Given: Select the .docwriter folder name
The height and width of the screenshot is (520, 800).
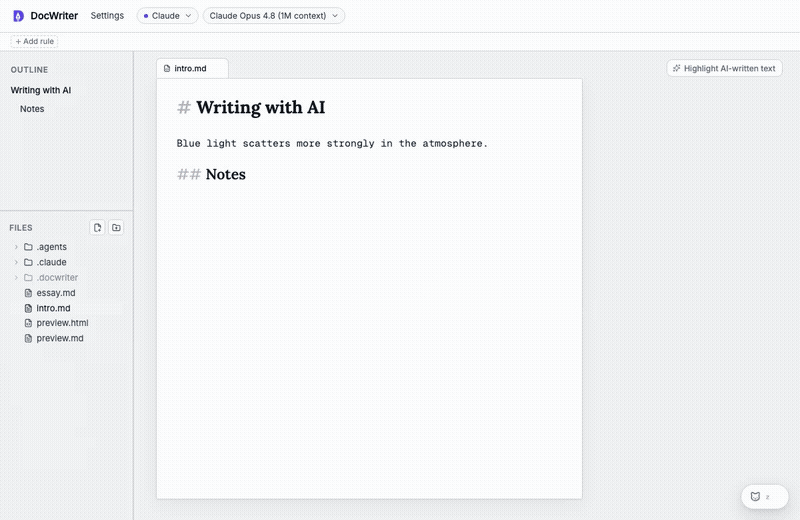Looking at the screenshot, I should click(x=57, y=278).
